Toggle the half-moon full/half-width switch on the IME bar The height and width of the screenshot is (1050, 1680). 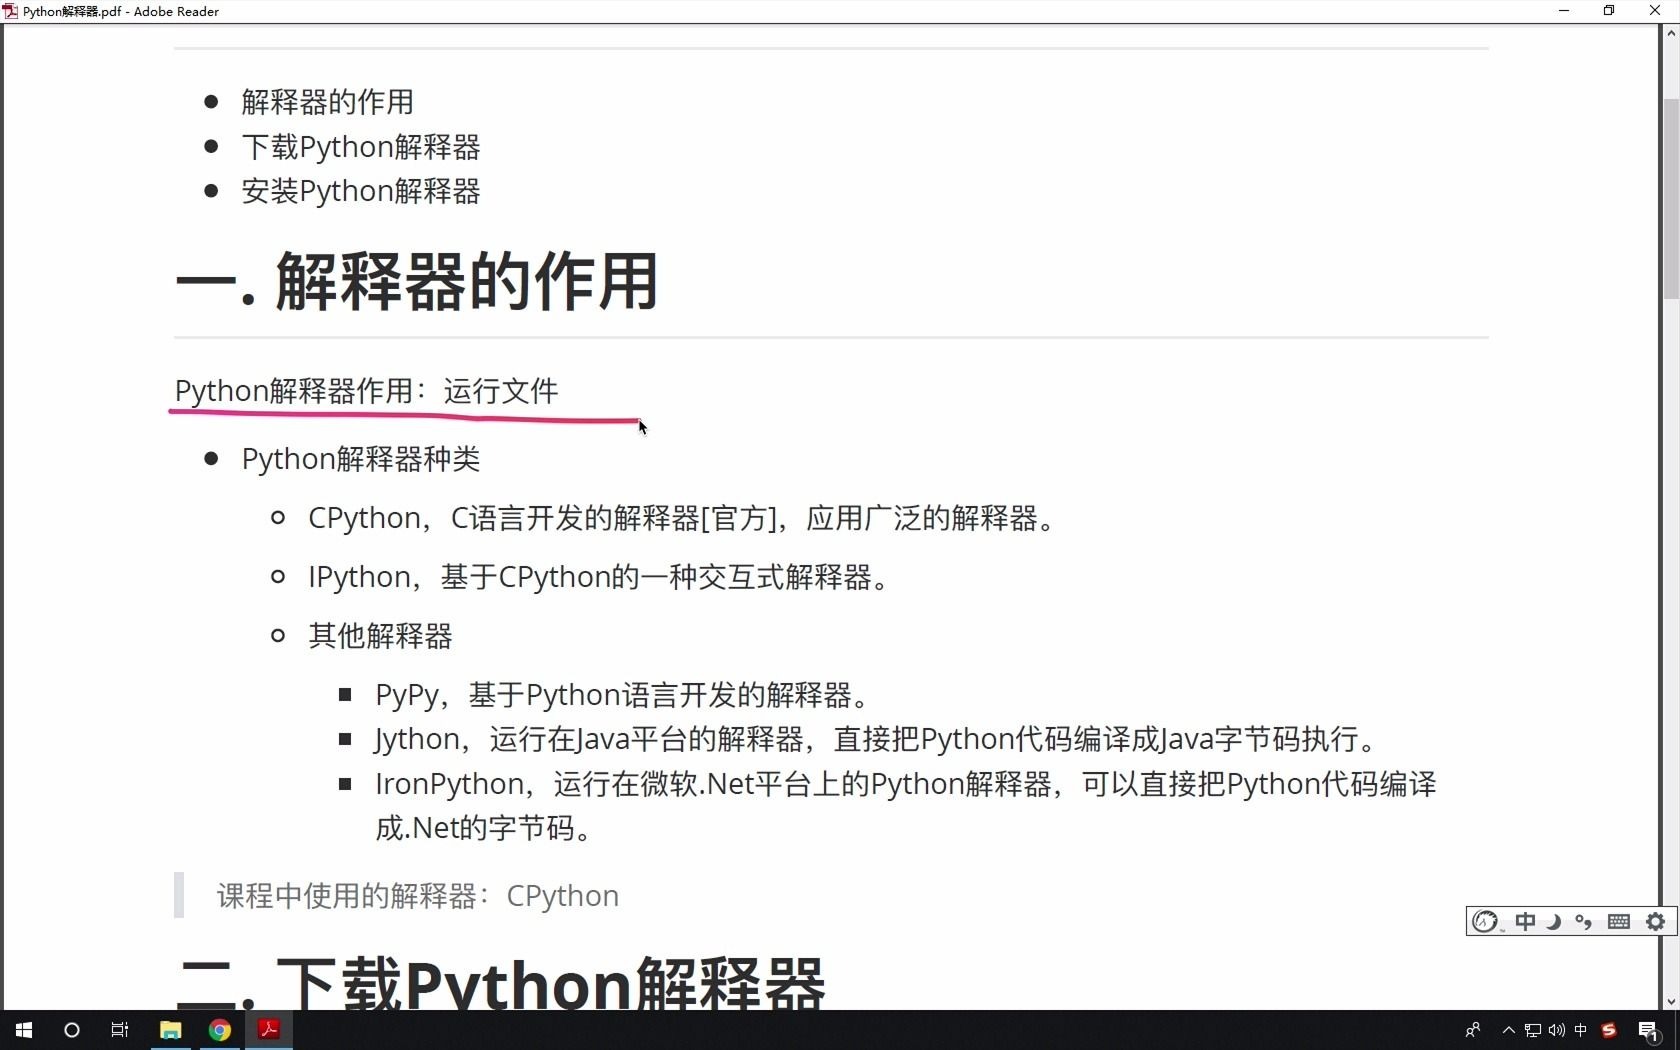pos(1554,922)
